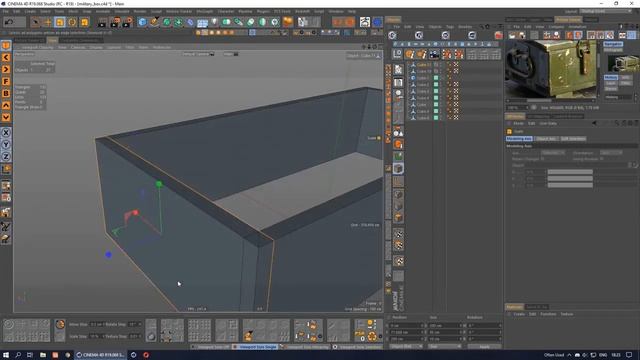Click Apply button in Coordinates manager
Image resolution: width=640 pixels, height=360 pixels.
coord(484,347)
